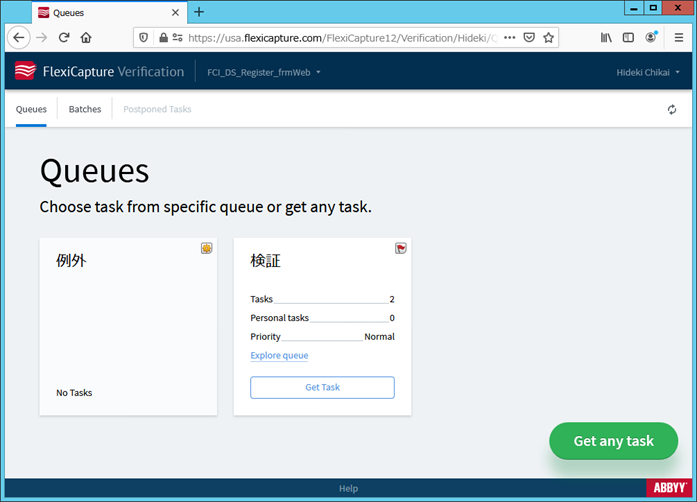Open site permissions icon in address bar

(x=177, y=38)
